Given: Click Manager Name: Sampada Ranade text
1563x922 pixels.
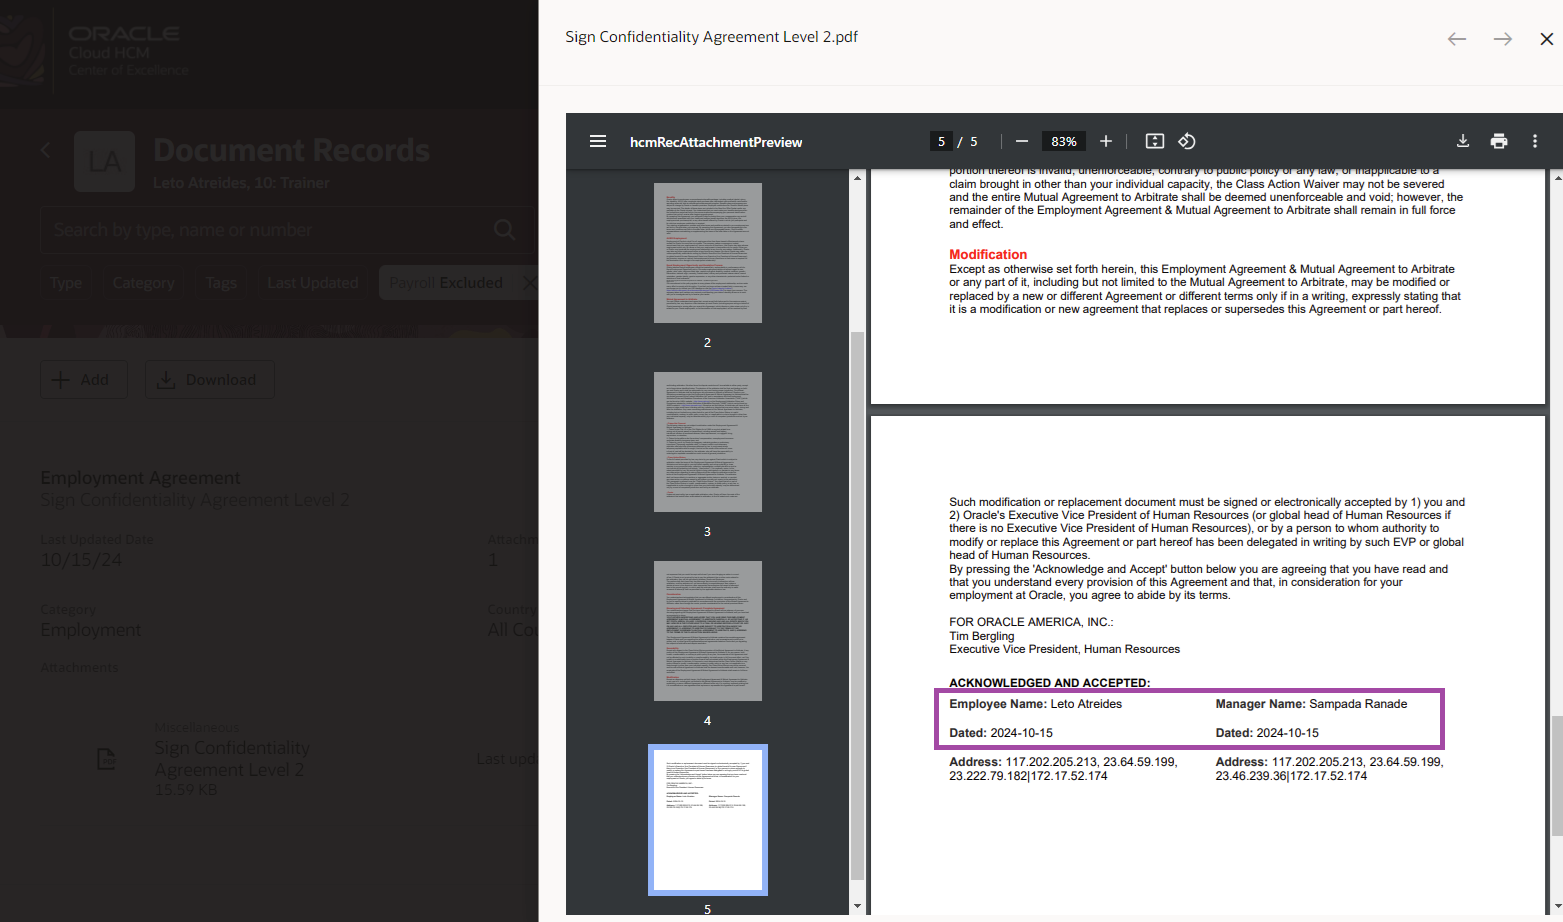Looking at the screenshot, I should pos(1311,704).
